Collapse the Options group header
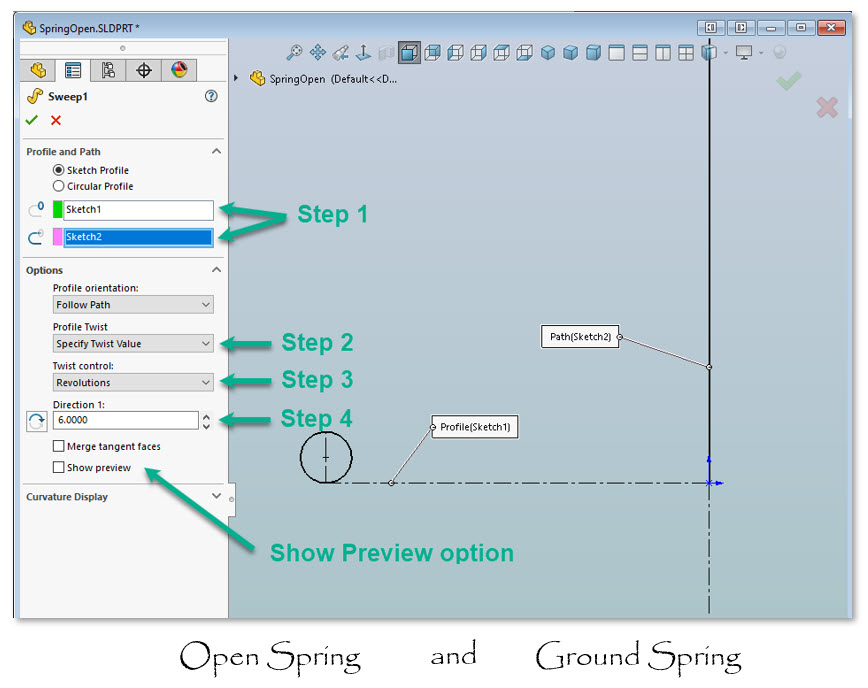This screenshot has height=688, width=868. tap(216, 270)
